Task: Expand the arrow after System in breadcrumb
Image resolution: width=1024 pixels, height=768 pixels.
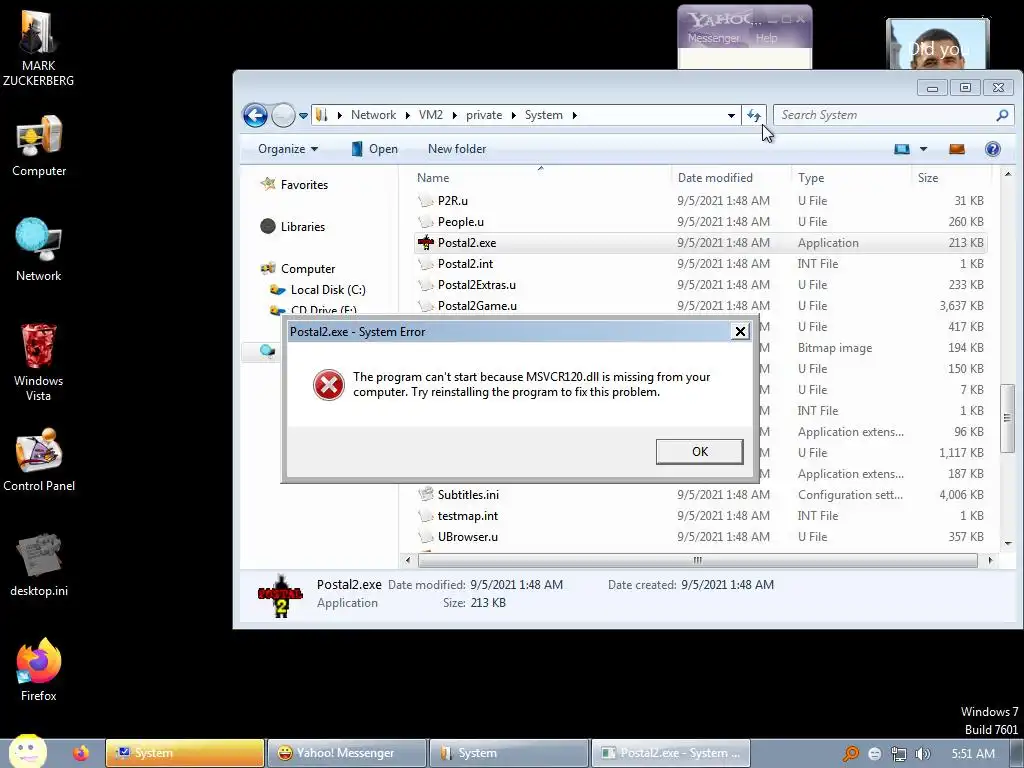Action: point(575,115)
